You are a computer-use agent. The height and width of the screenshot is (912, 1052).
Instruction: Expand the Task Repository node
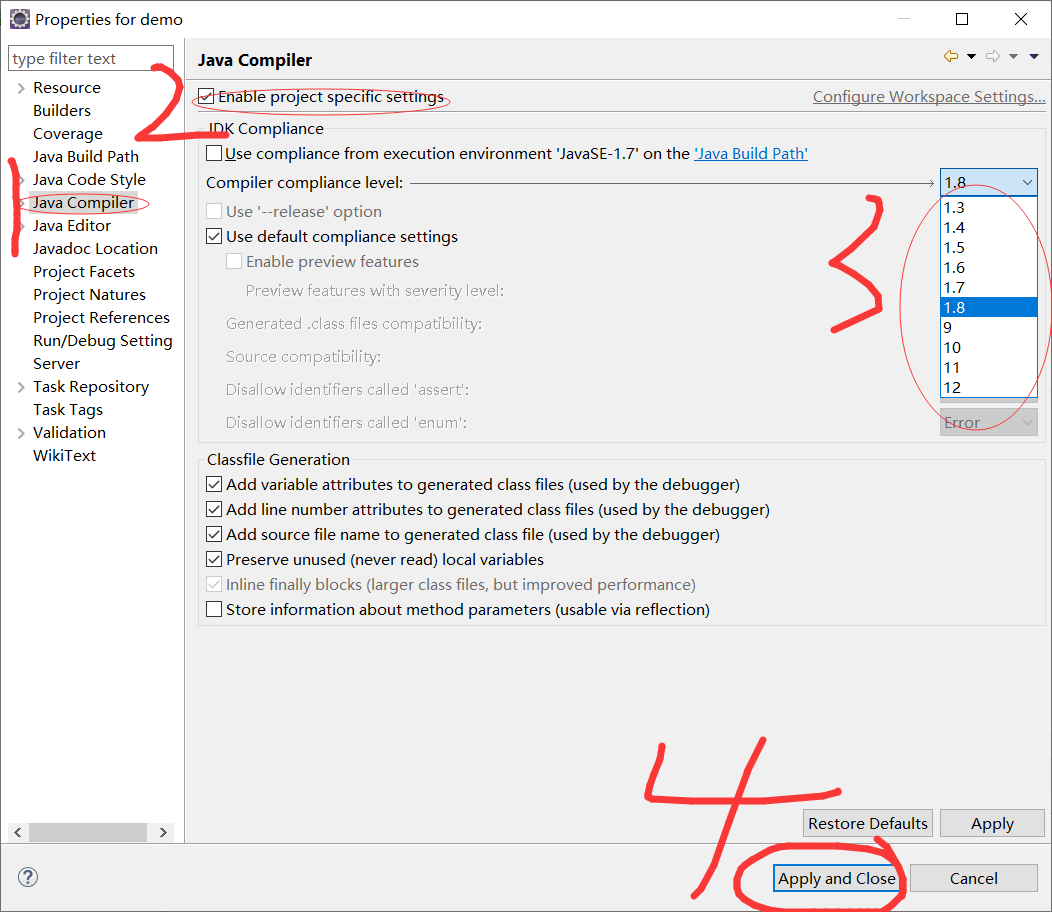click(21, 387)
